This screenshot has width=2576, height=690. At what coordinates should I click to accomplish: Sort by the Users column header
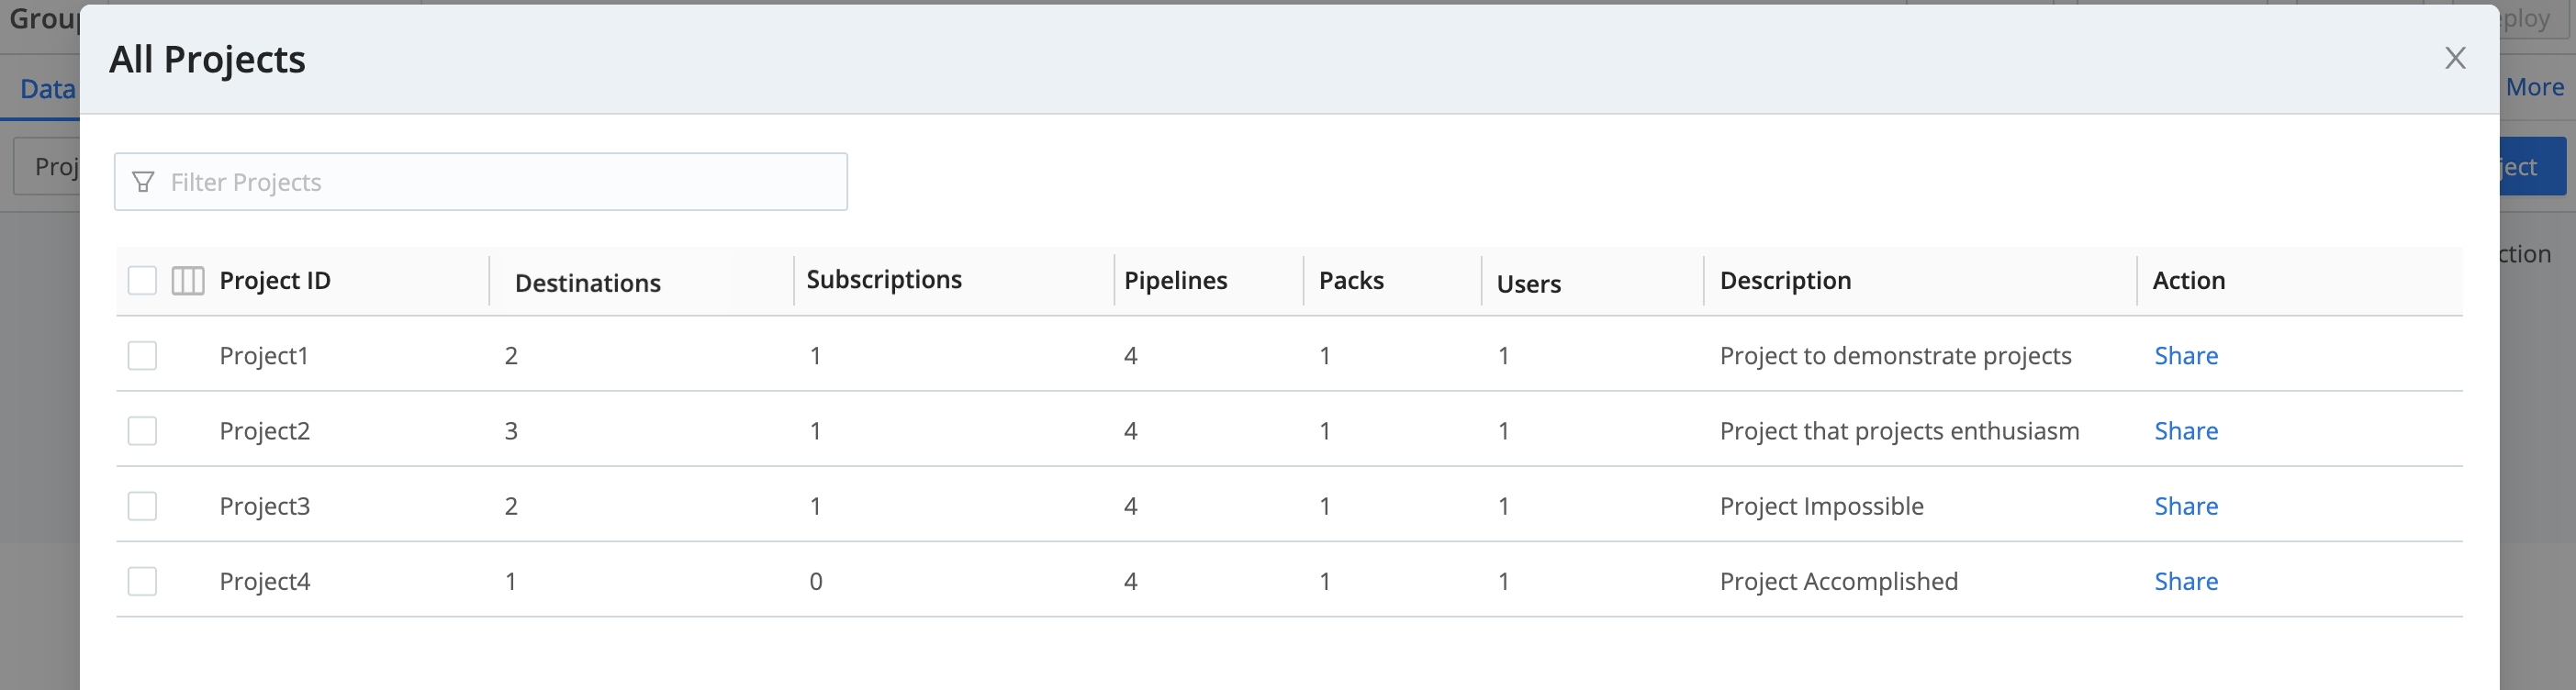click(1529, 284)
